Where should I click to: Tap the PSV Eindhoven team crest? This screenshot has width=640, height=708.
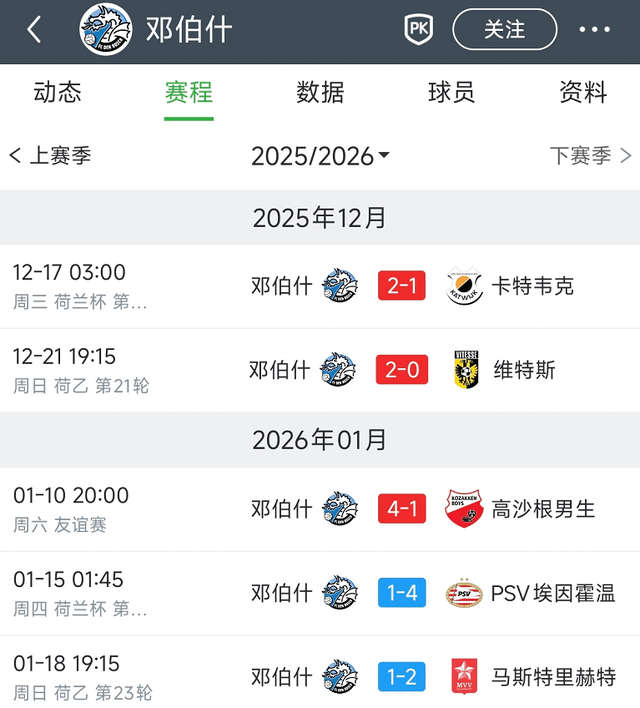click(464, 593)
